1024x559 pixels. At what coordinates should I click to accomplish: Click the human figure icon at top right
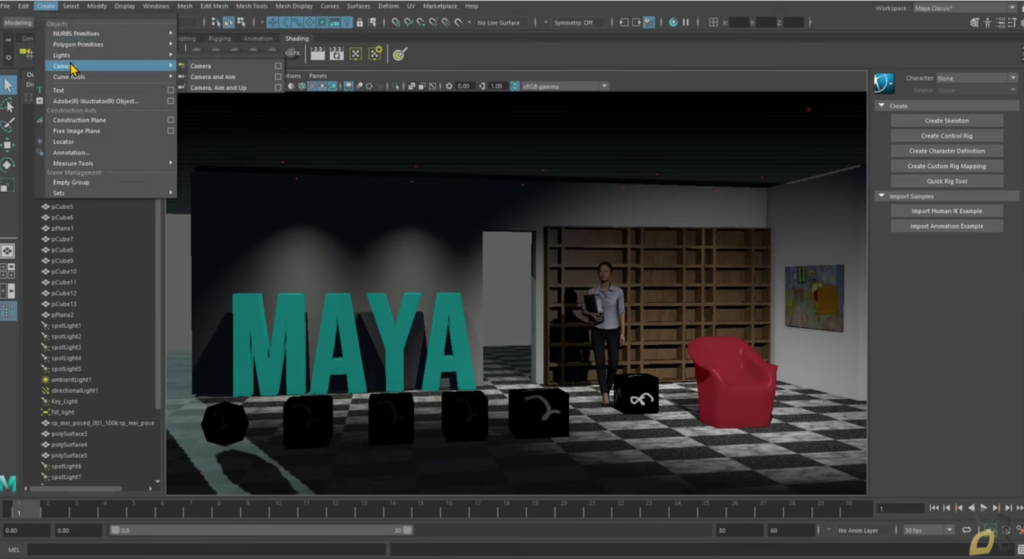click(x=987, y=22)
